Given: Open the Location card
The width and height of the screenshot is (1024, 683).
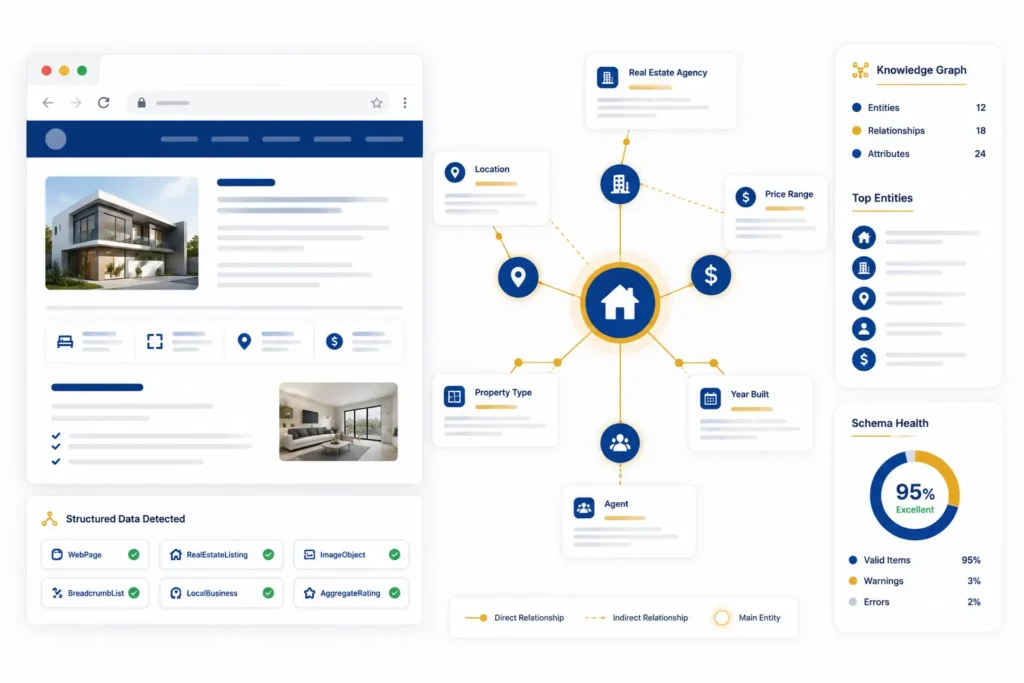Looking at the screenshot, I should pos(491,188).
